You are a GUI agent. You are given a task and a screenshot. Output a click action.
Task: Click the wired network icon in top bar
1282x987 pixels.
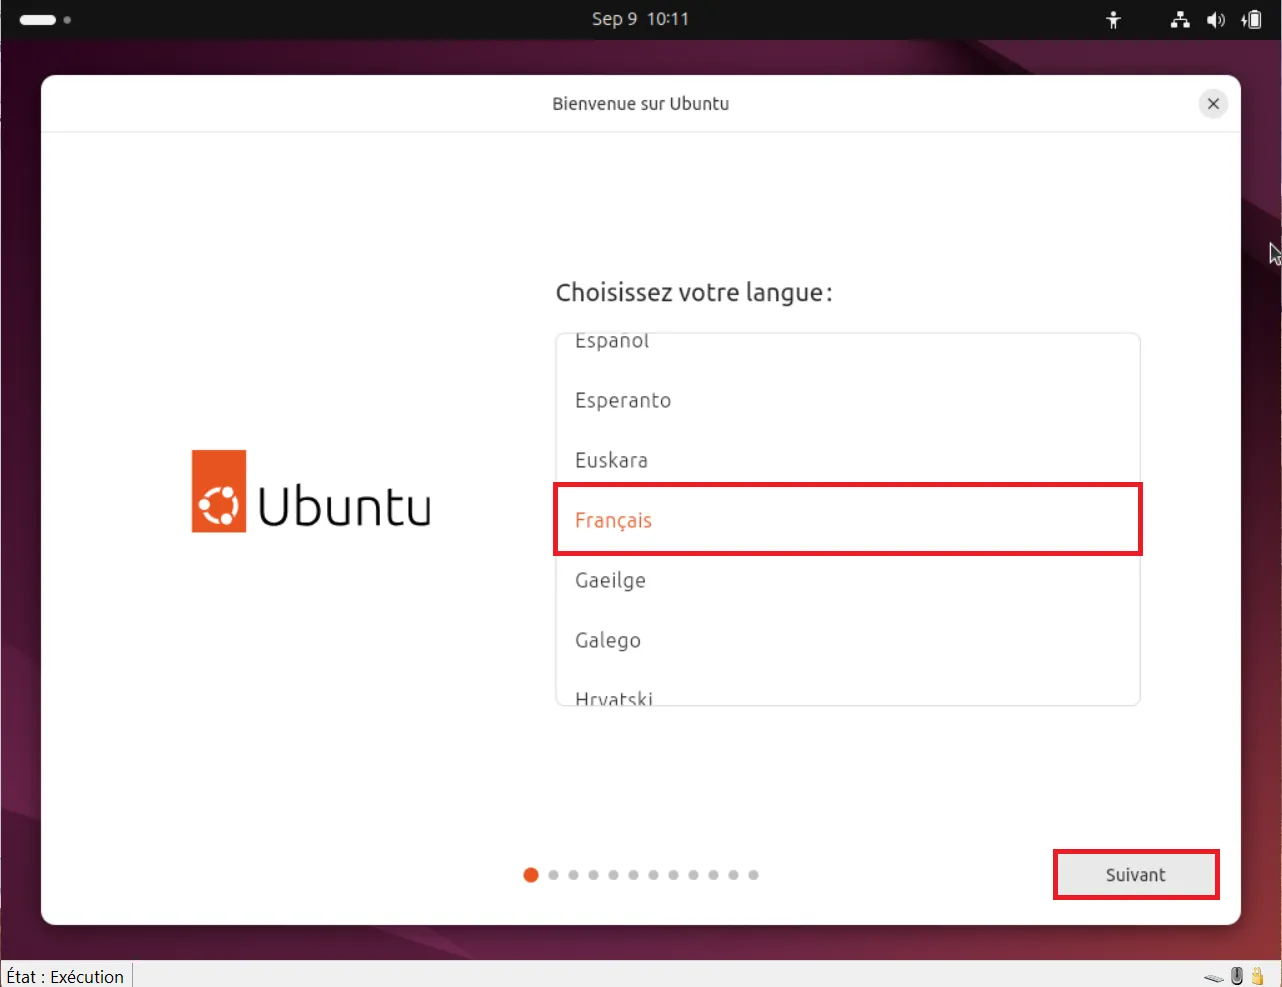click(1180, 20)
